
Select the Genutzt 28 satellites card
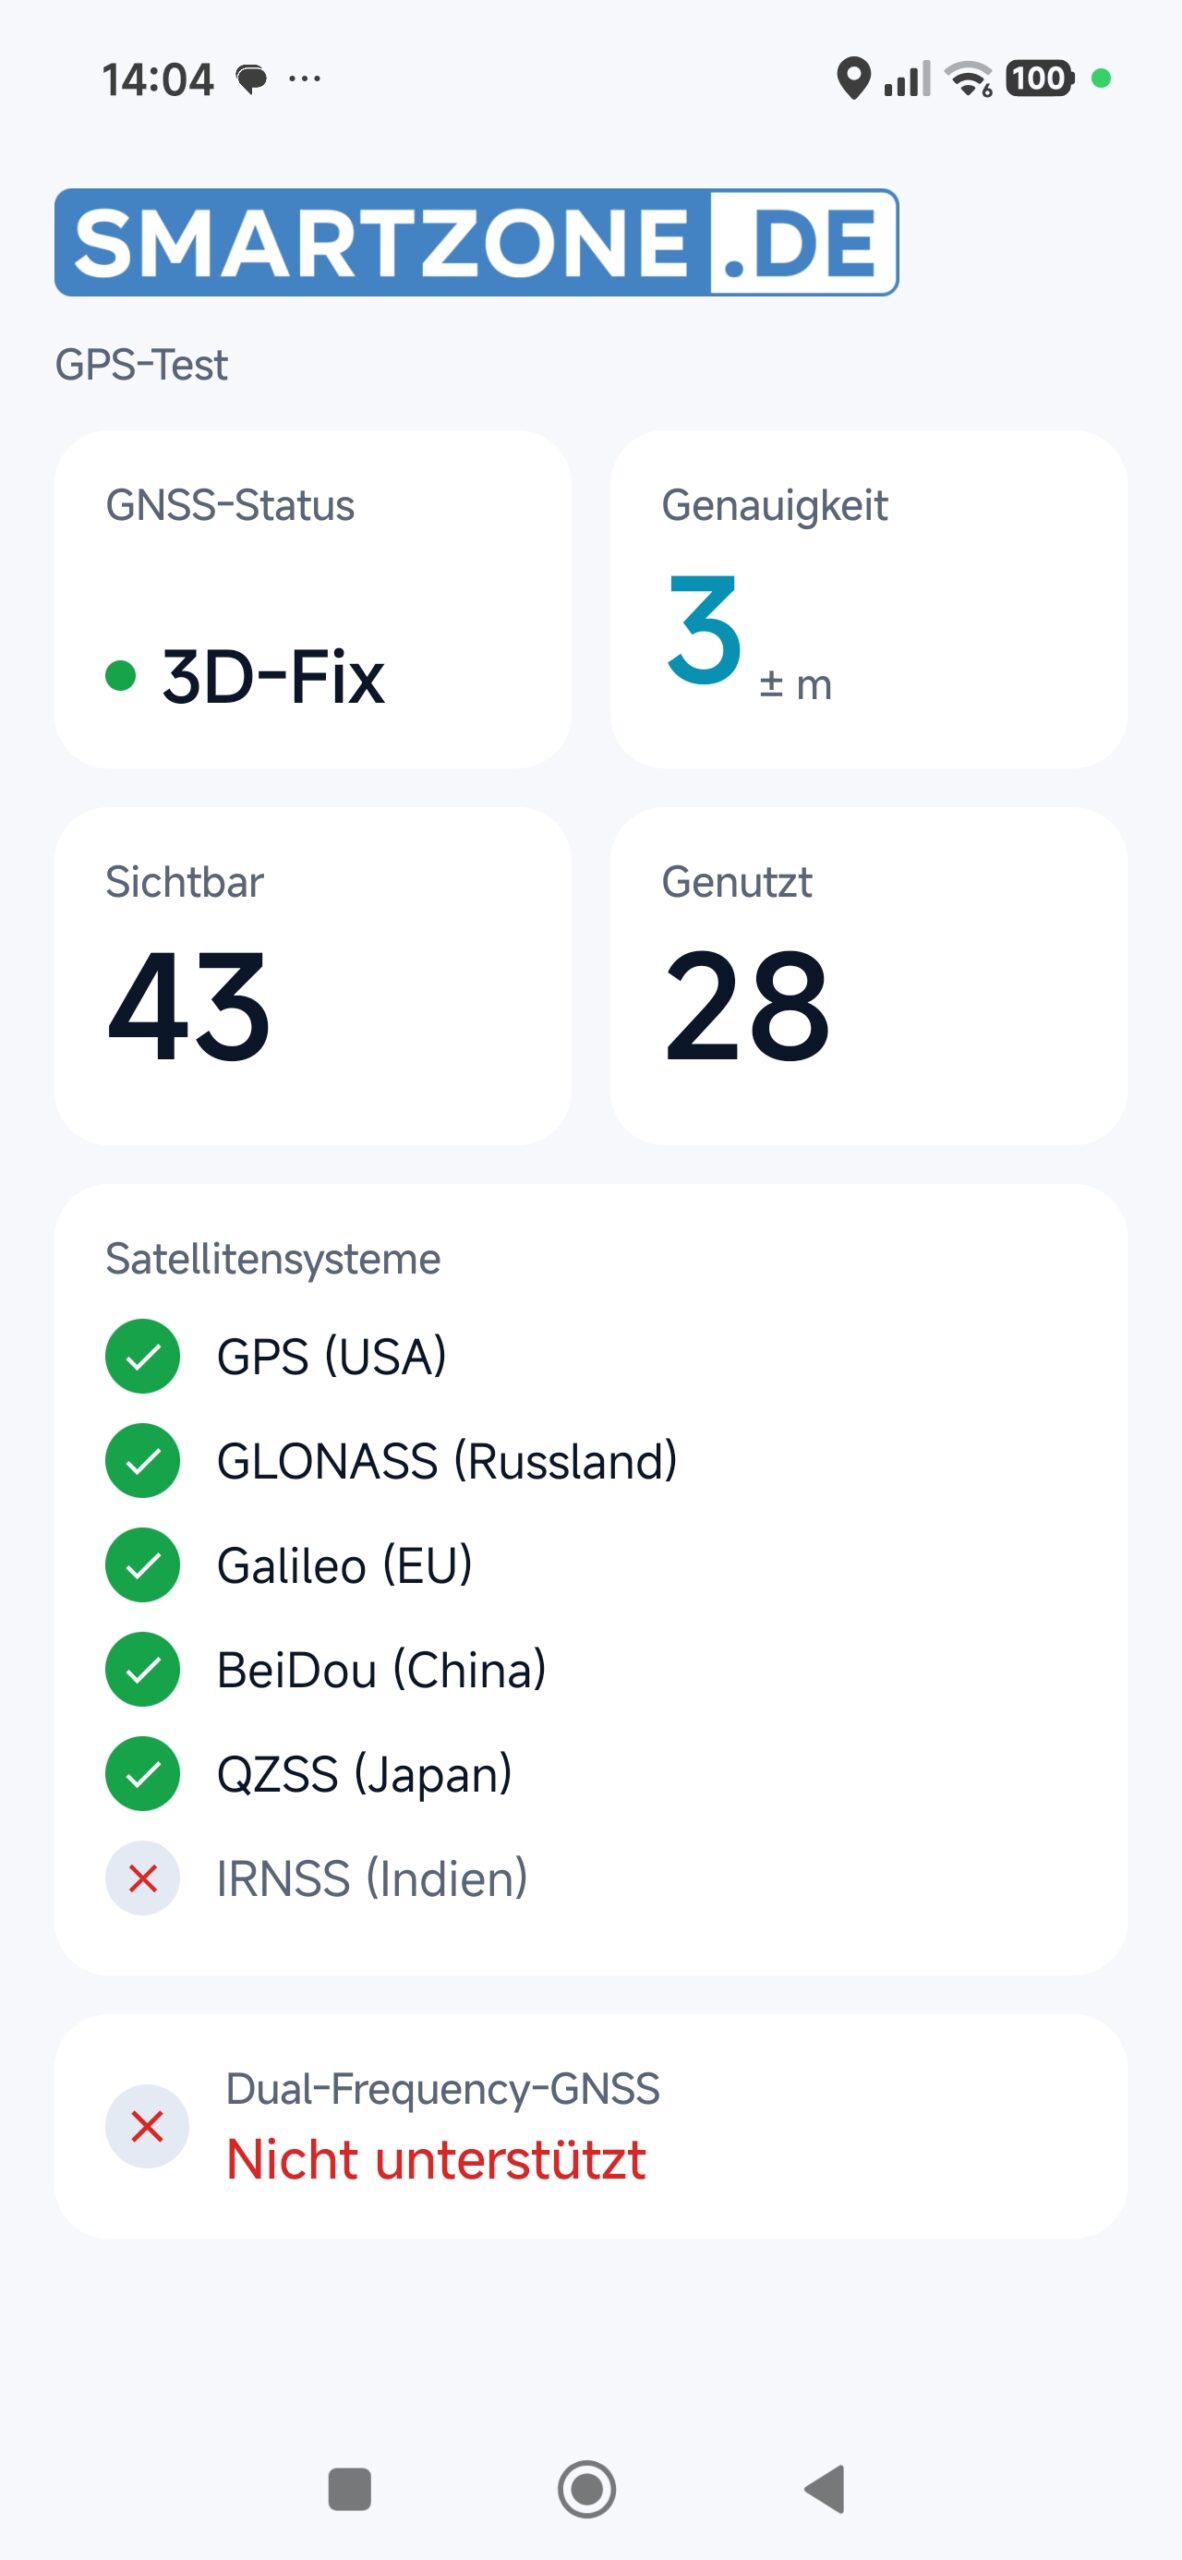(868, 976)
